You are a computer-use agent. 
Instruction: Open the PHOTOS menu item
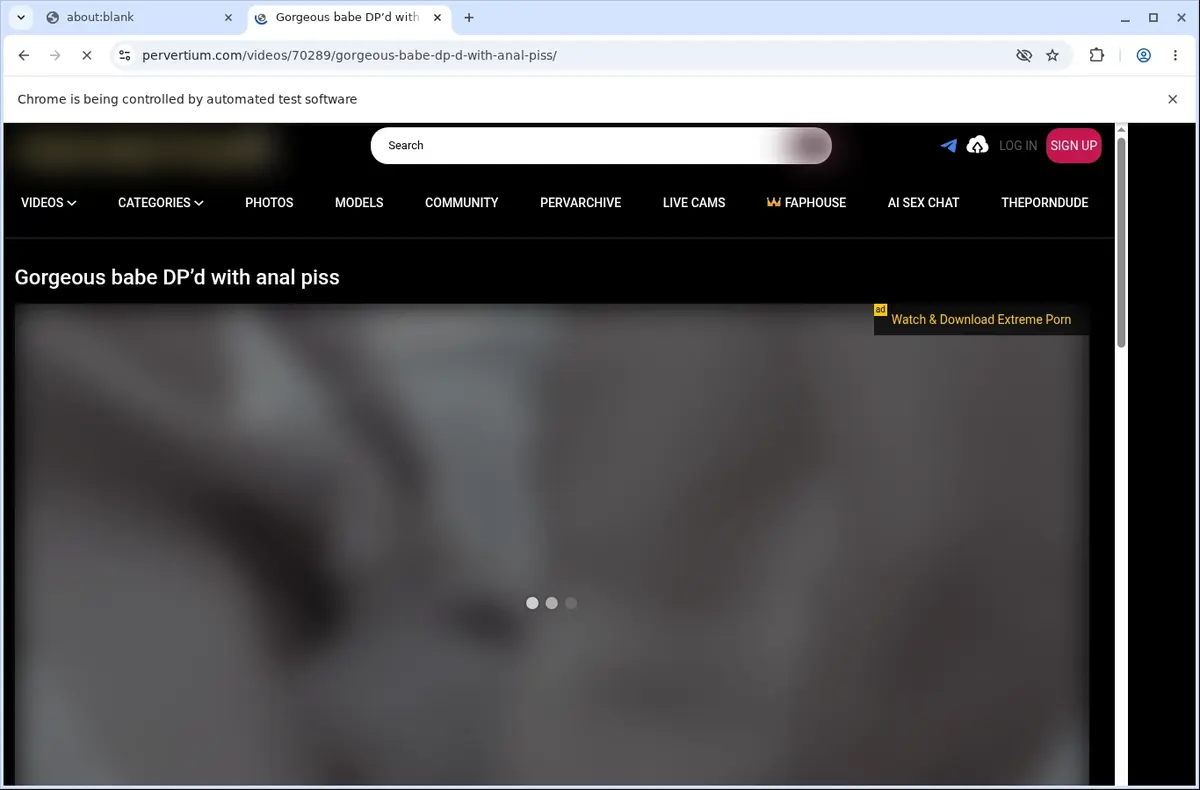(x=269, y=202)
